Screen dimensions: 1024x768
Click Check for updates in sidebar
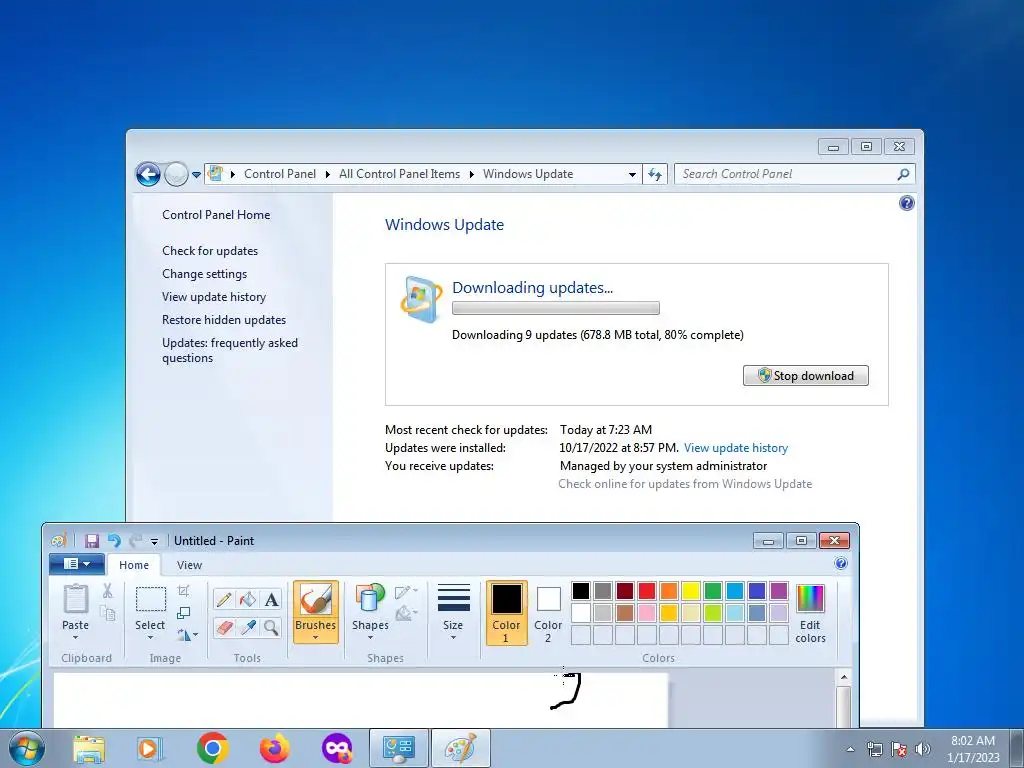pyautogui.click(x=210, y=251)
